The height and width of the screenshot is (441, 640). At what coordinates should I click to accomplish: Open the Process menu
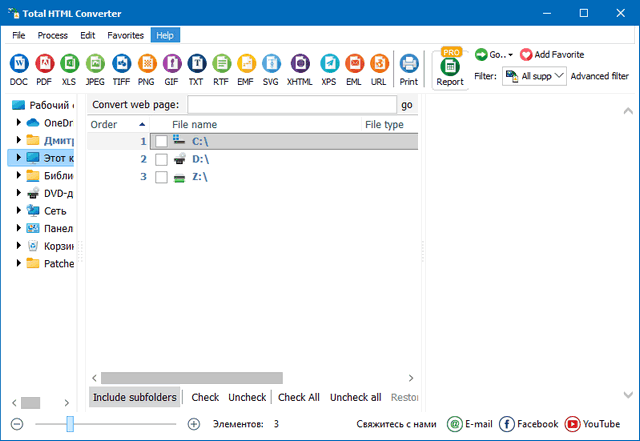(x=53, y=35)
